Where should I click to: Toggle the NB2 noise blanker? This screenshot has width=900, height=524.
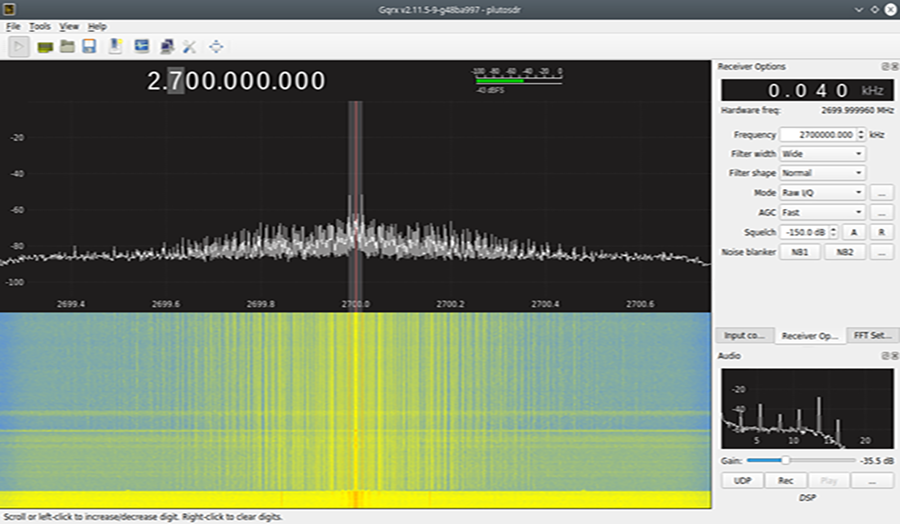coord(844,252)
